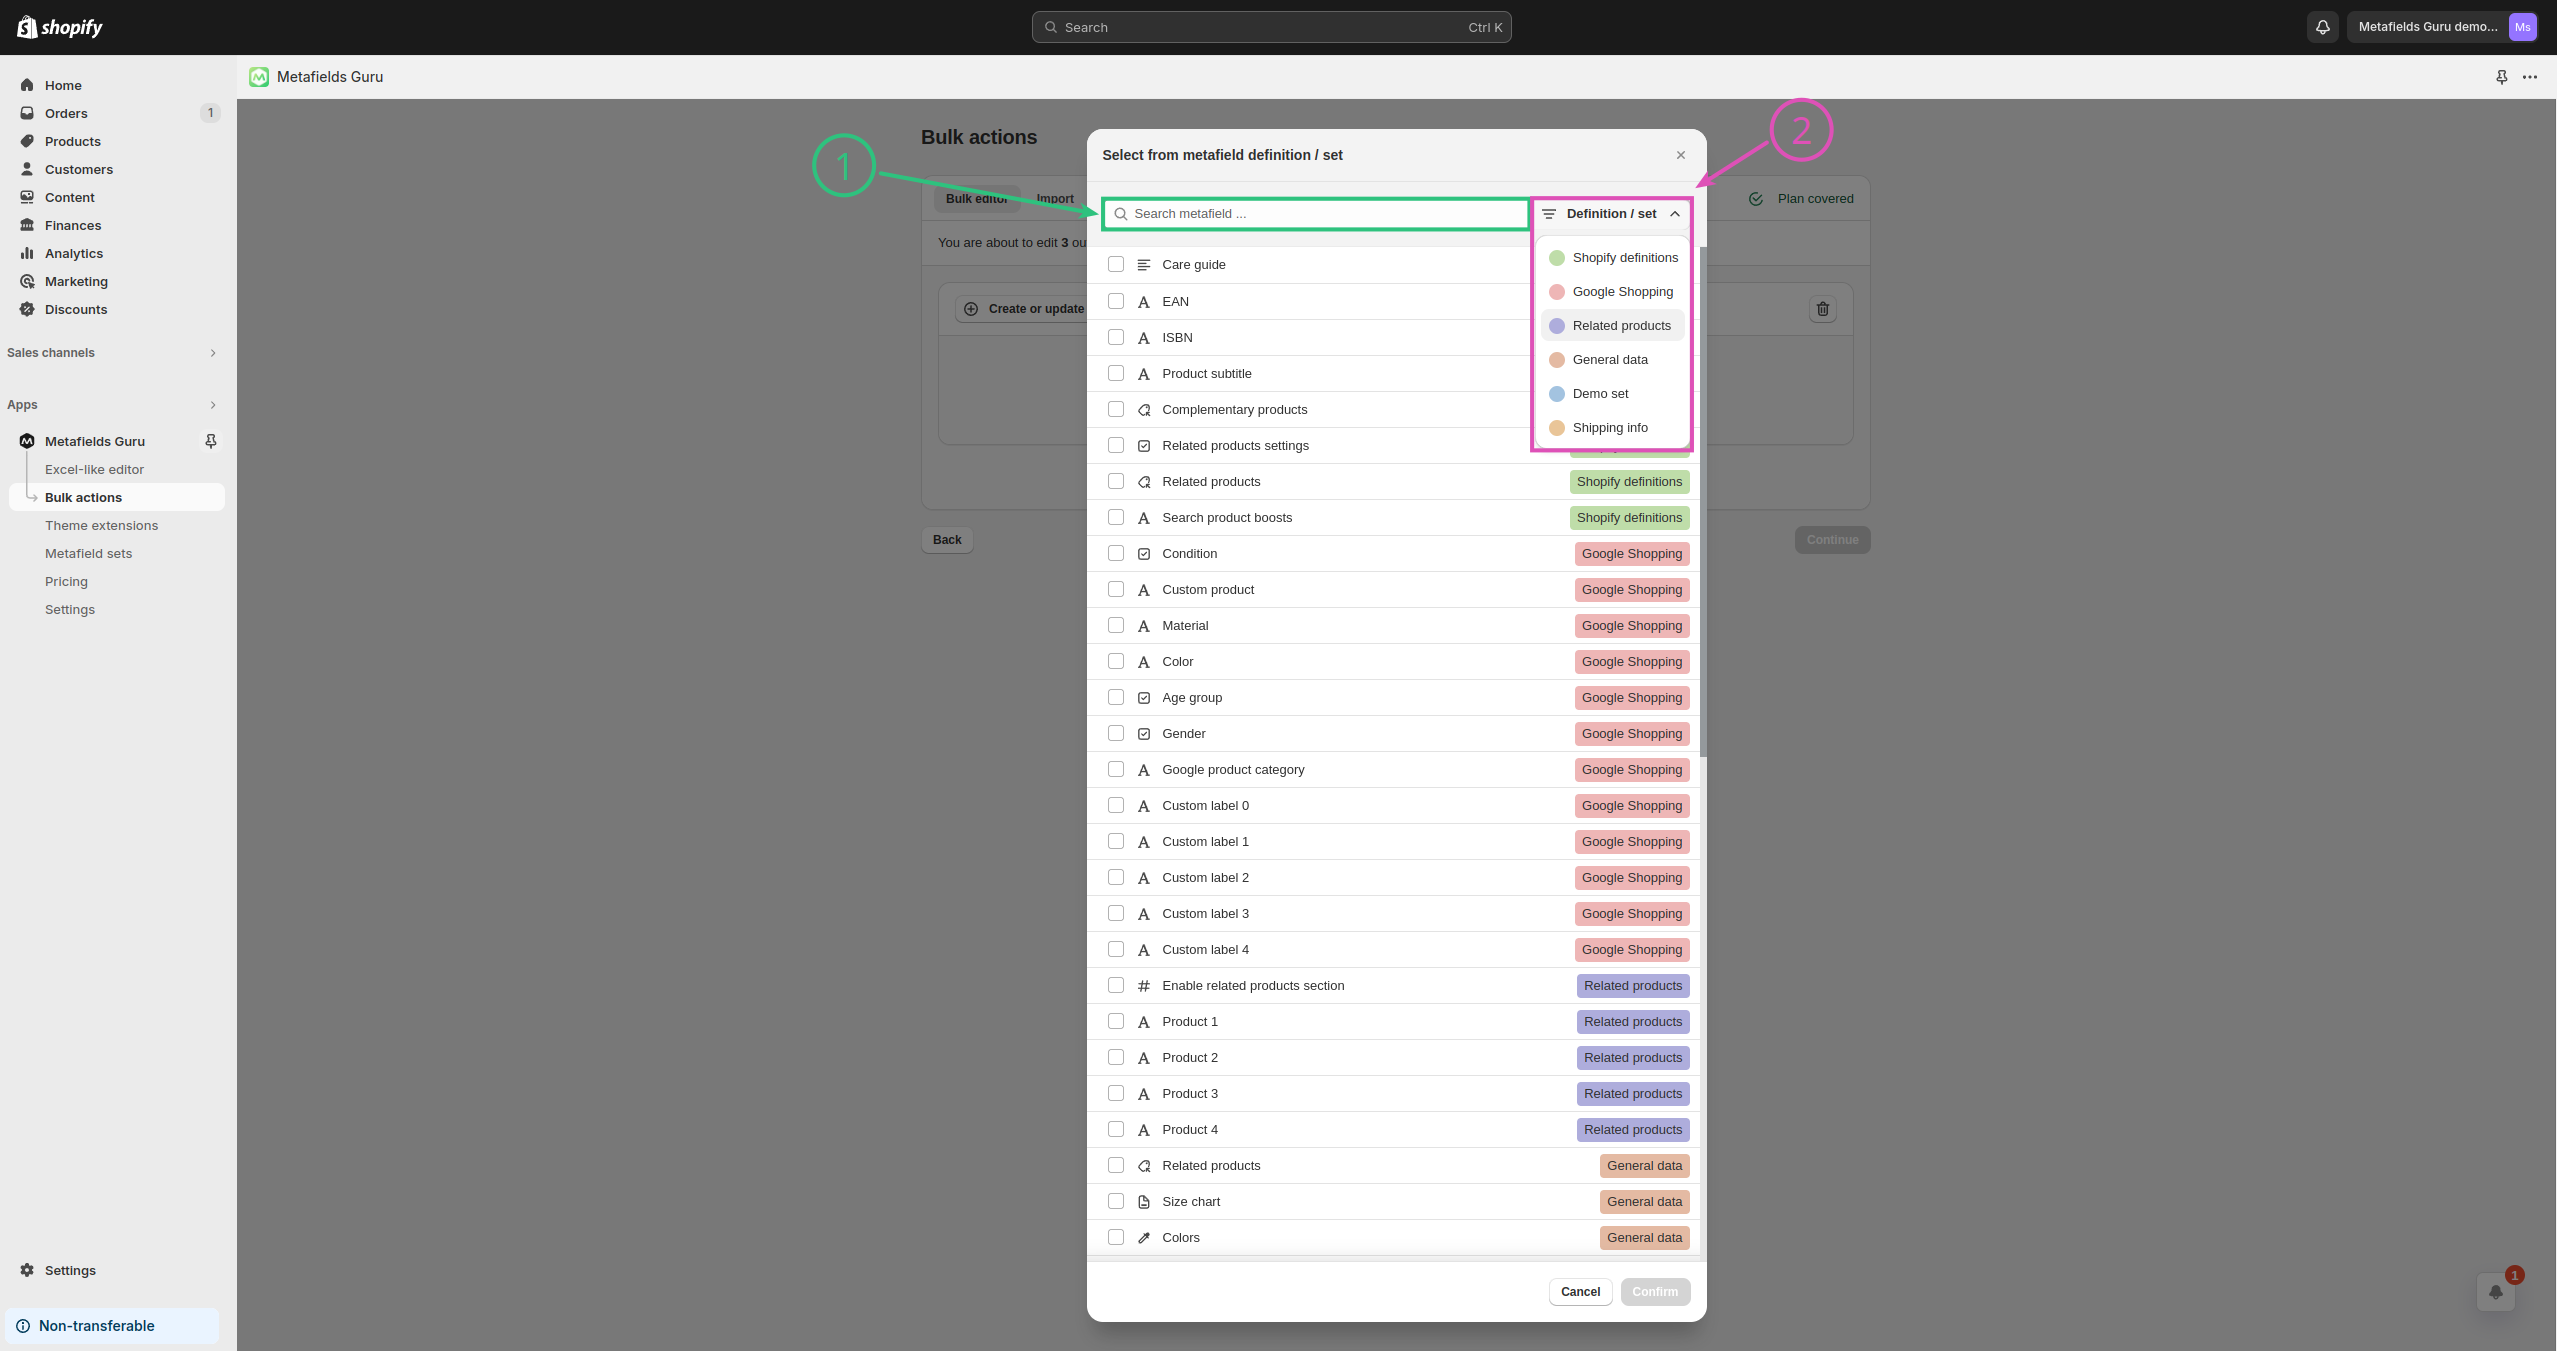
Task: Filter by Google Shopping set
Action: point(1613,292)
